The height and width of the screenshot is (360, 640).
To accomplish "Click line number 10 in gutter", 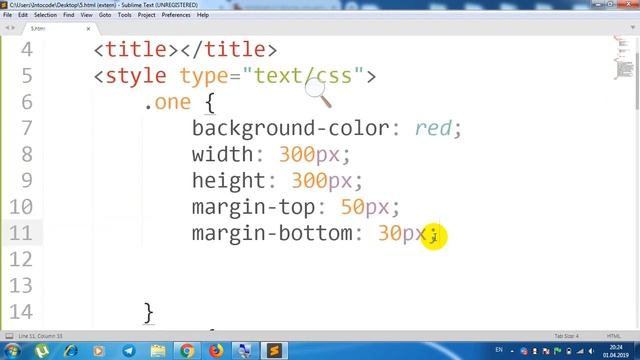I will point(21,207).
